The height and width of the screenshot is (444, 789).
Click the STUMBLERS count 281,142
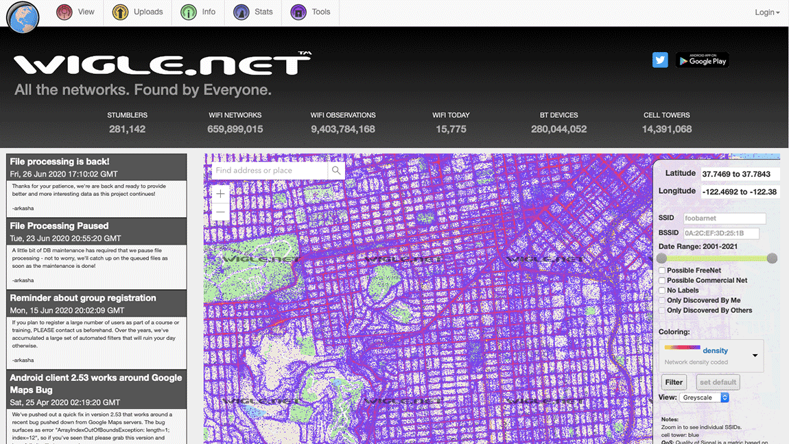(127, 129)
